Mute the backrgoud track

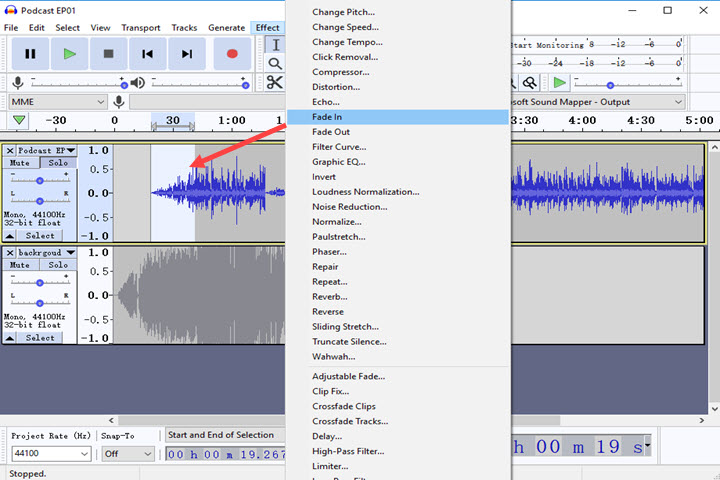[x=20, y=265]
